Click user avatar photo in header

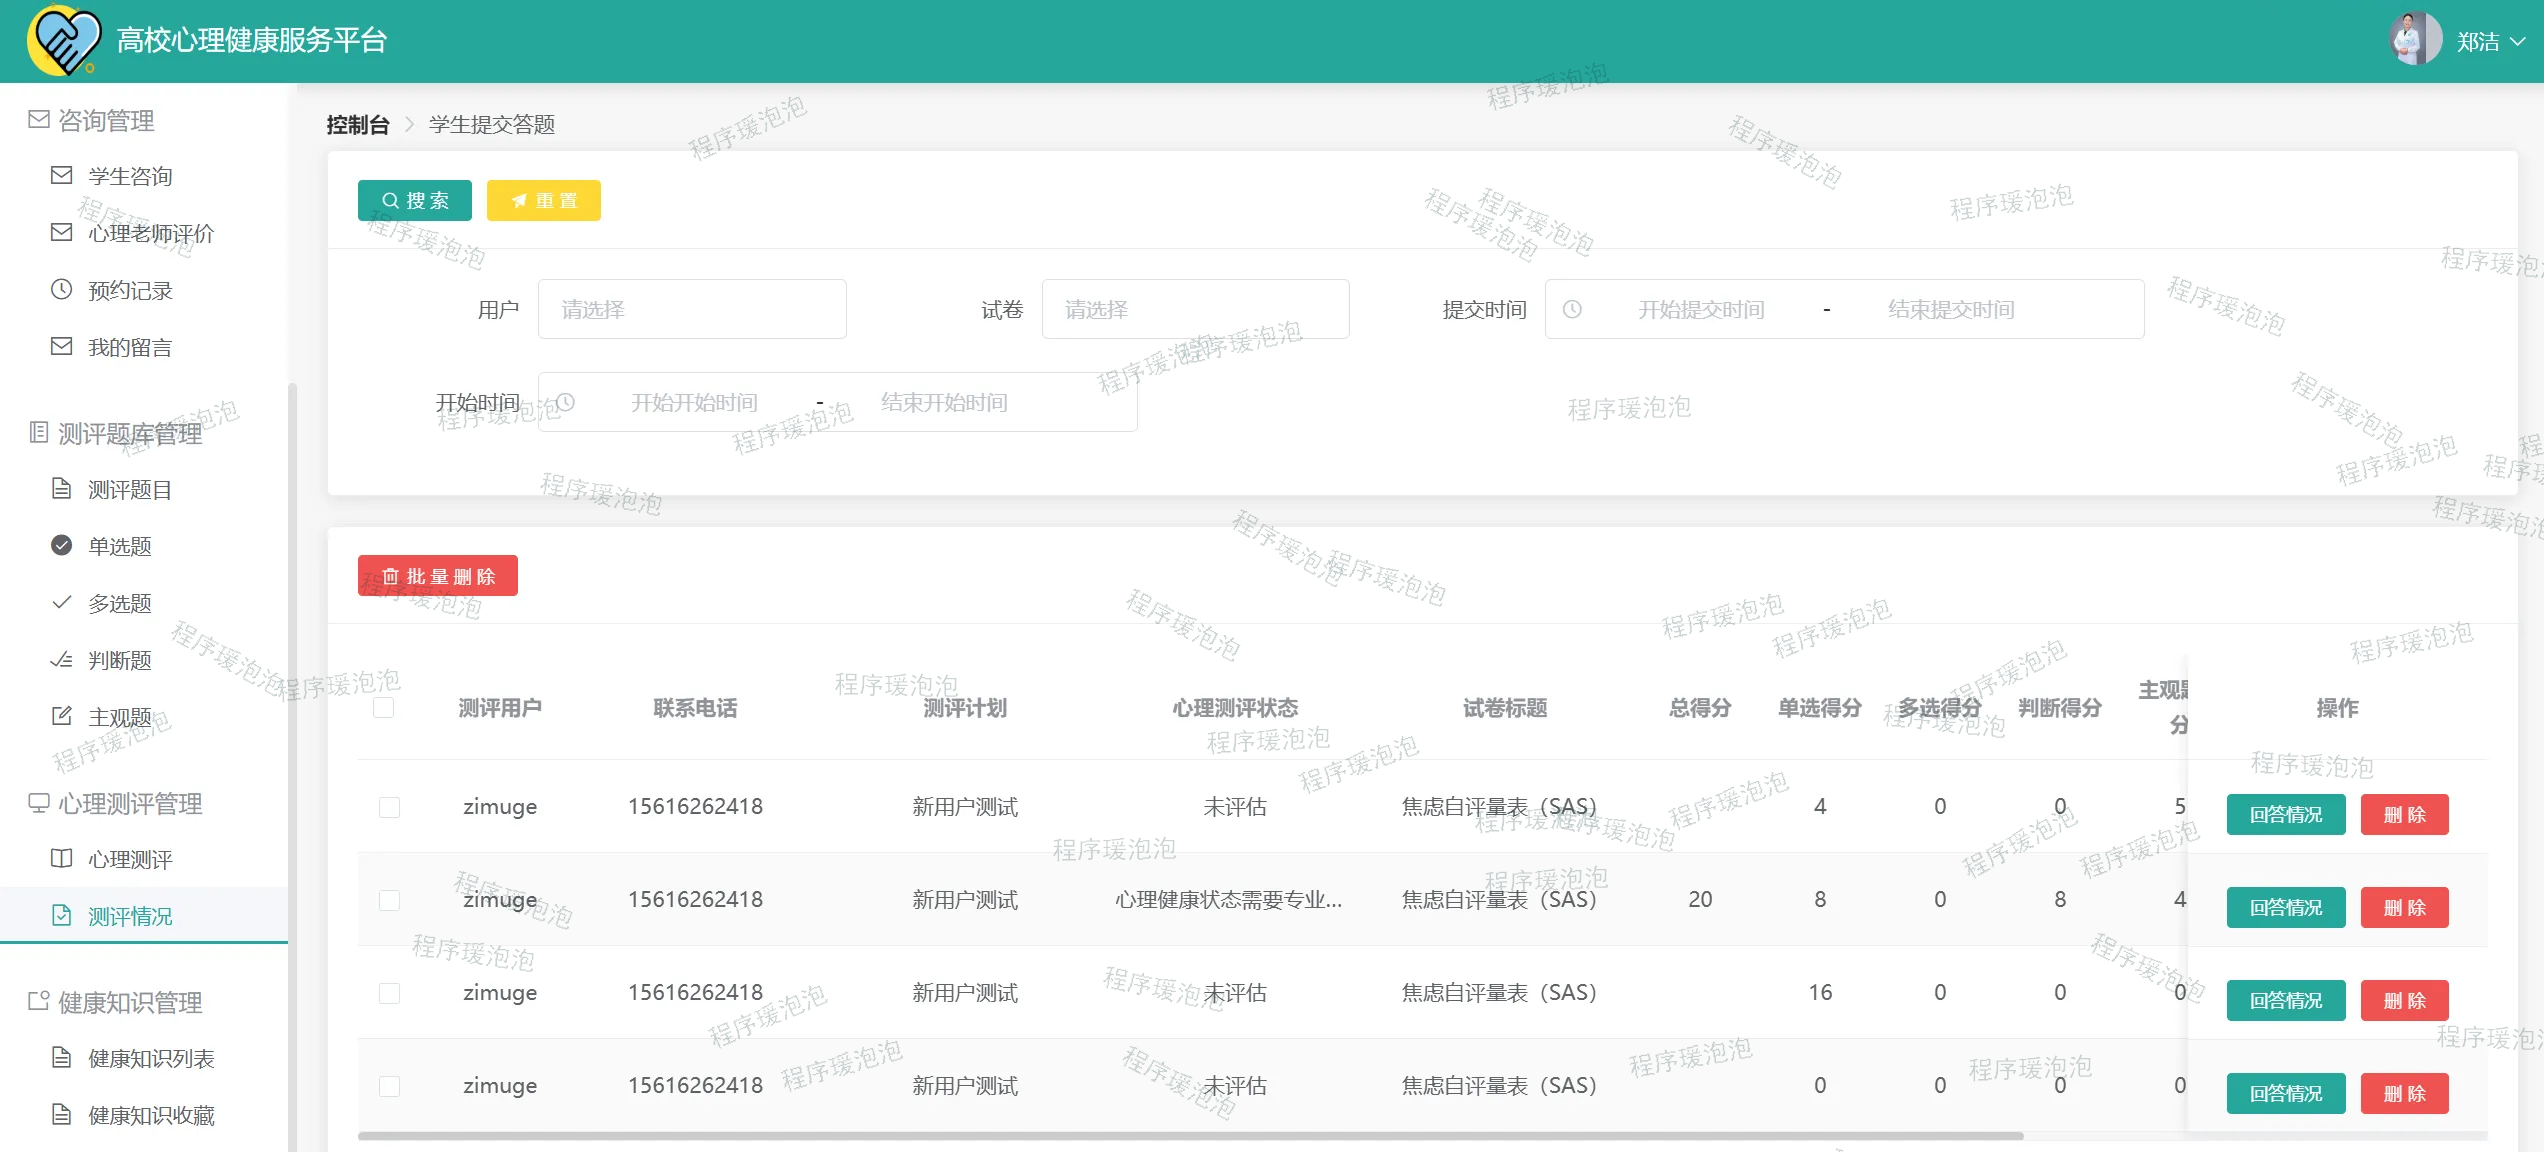click(x=2414, y=40)
